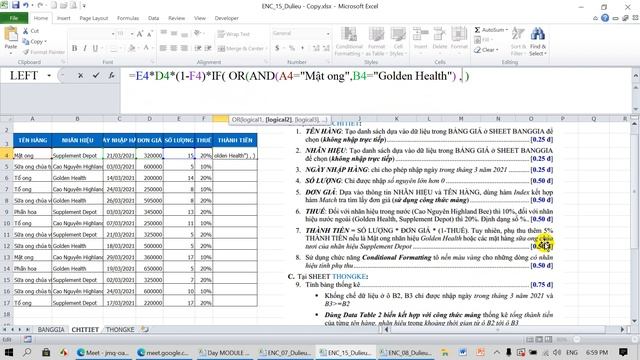Click the logical2 argument in the OR tooltip

click(279, 120)
